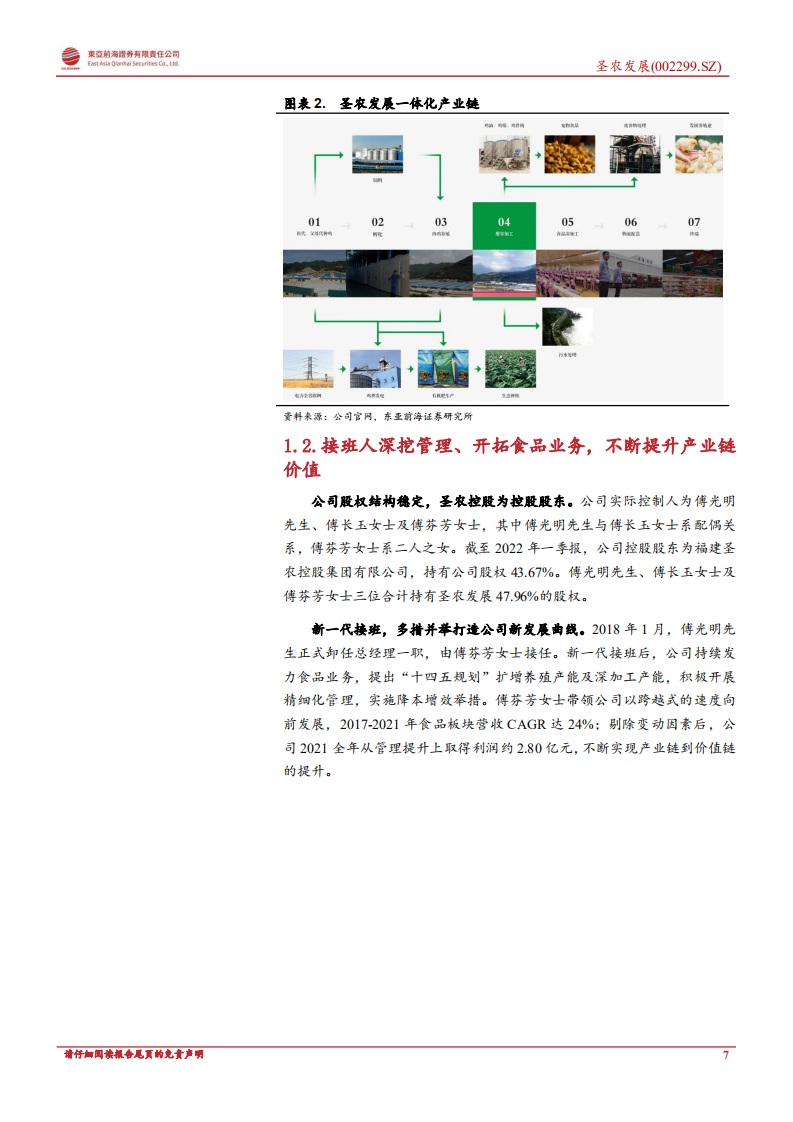Click the shareholding figure 43.67%
The width and height of the screenshot is (793, 1122).
click(532, 572)
